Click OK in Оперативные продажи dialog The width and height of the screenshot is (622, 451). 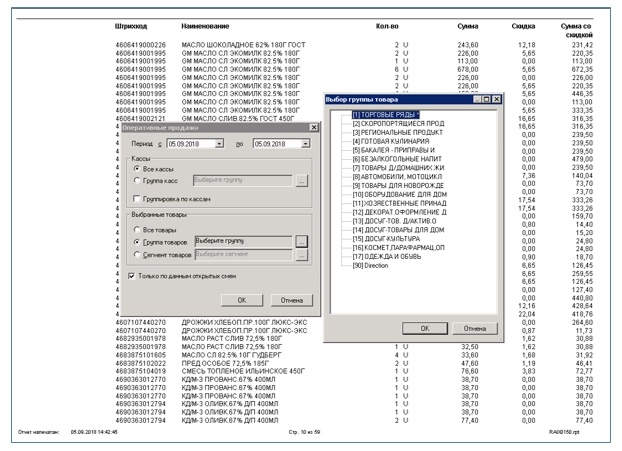coord(242,300)
